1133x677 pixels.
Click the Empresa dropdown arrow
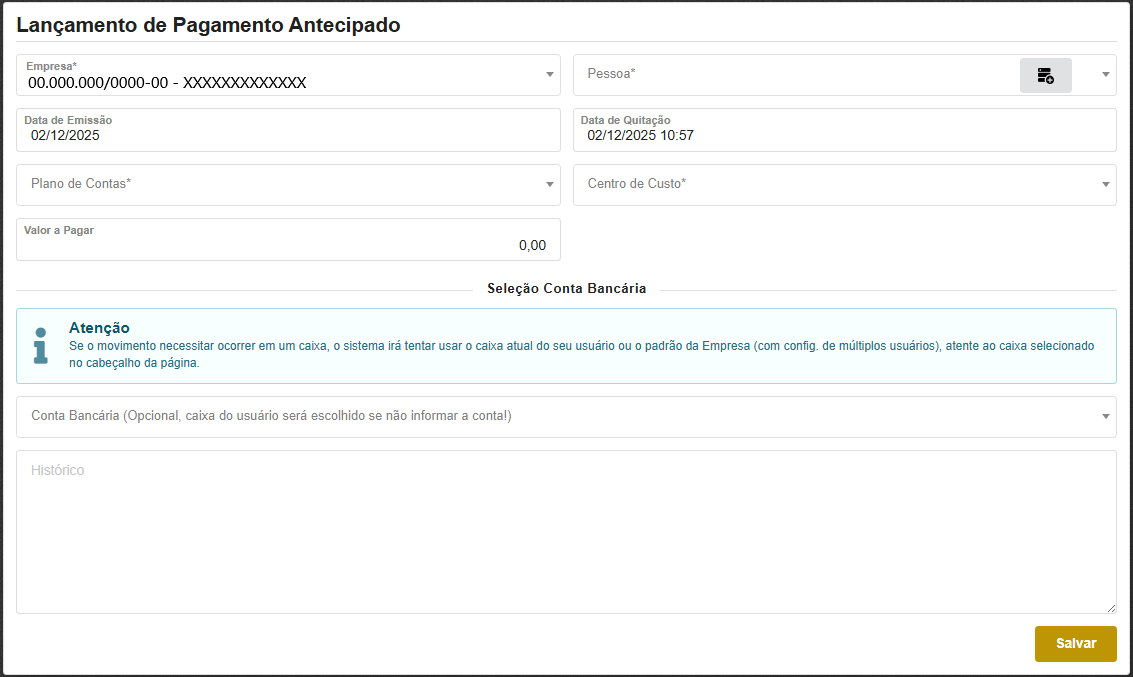(x=549, y=75)
